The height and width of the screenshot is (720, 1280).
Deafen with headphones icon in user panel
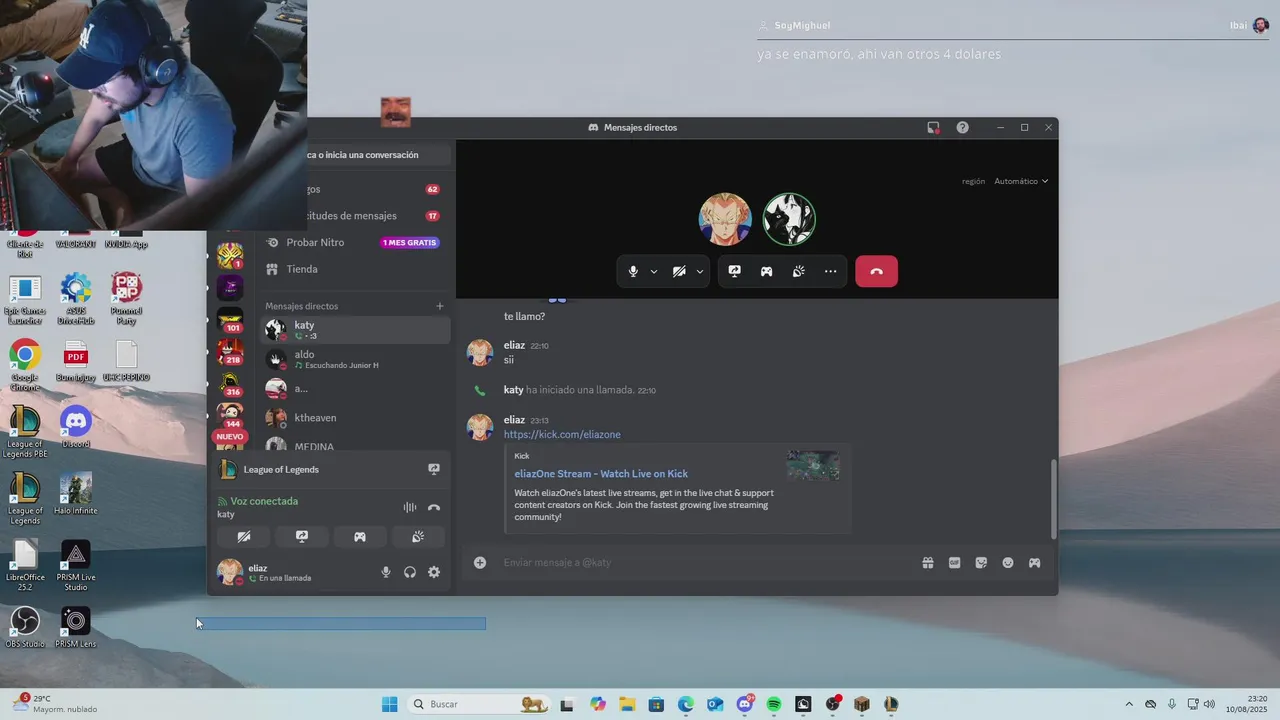click(x=410, y=572)
